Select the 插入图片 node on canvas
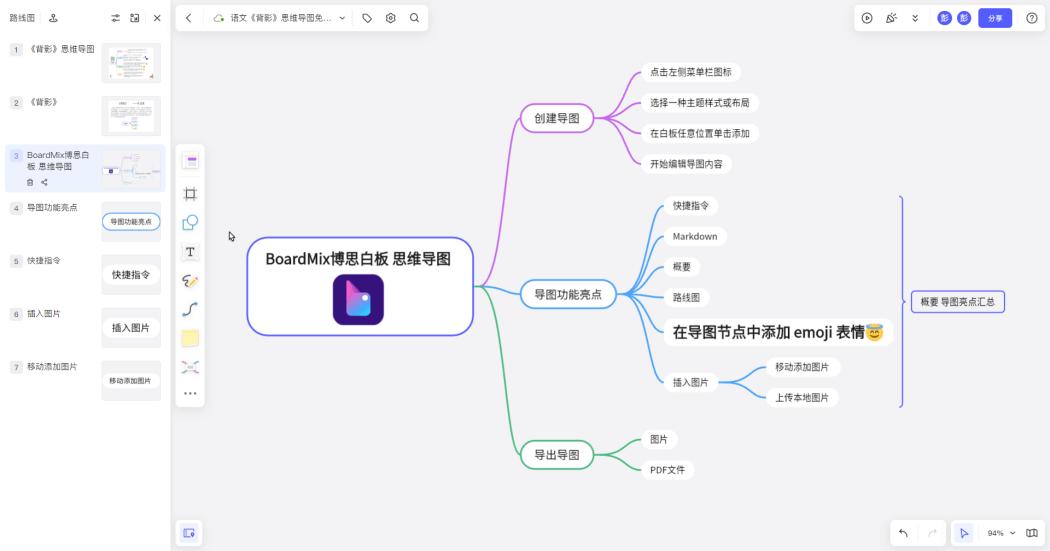1050x551 pixels. click(690, 382)
